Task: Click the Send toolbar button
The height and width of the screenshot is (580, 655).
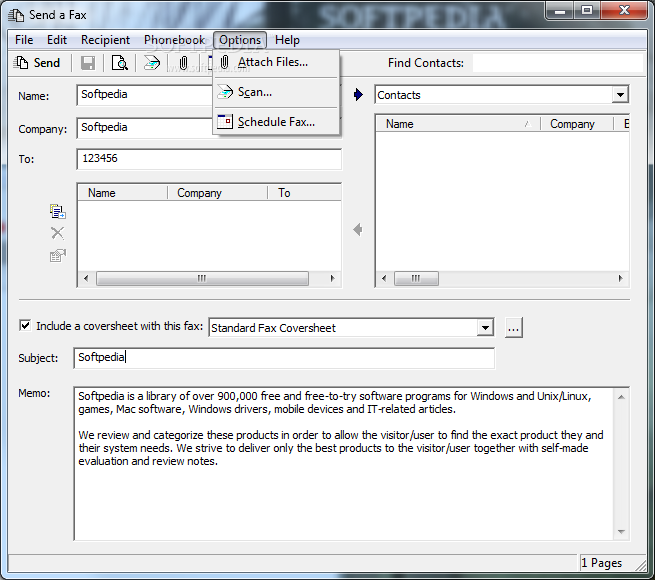Action: 37,63
